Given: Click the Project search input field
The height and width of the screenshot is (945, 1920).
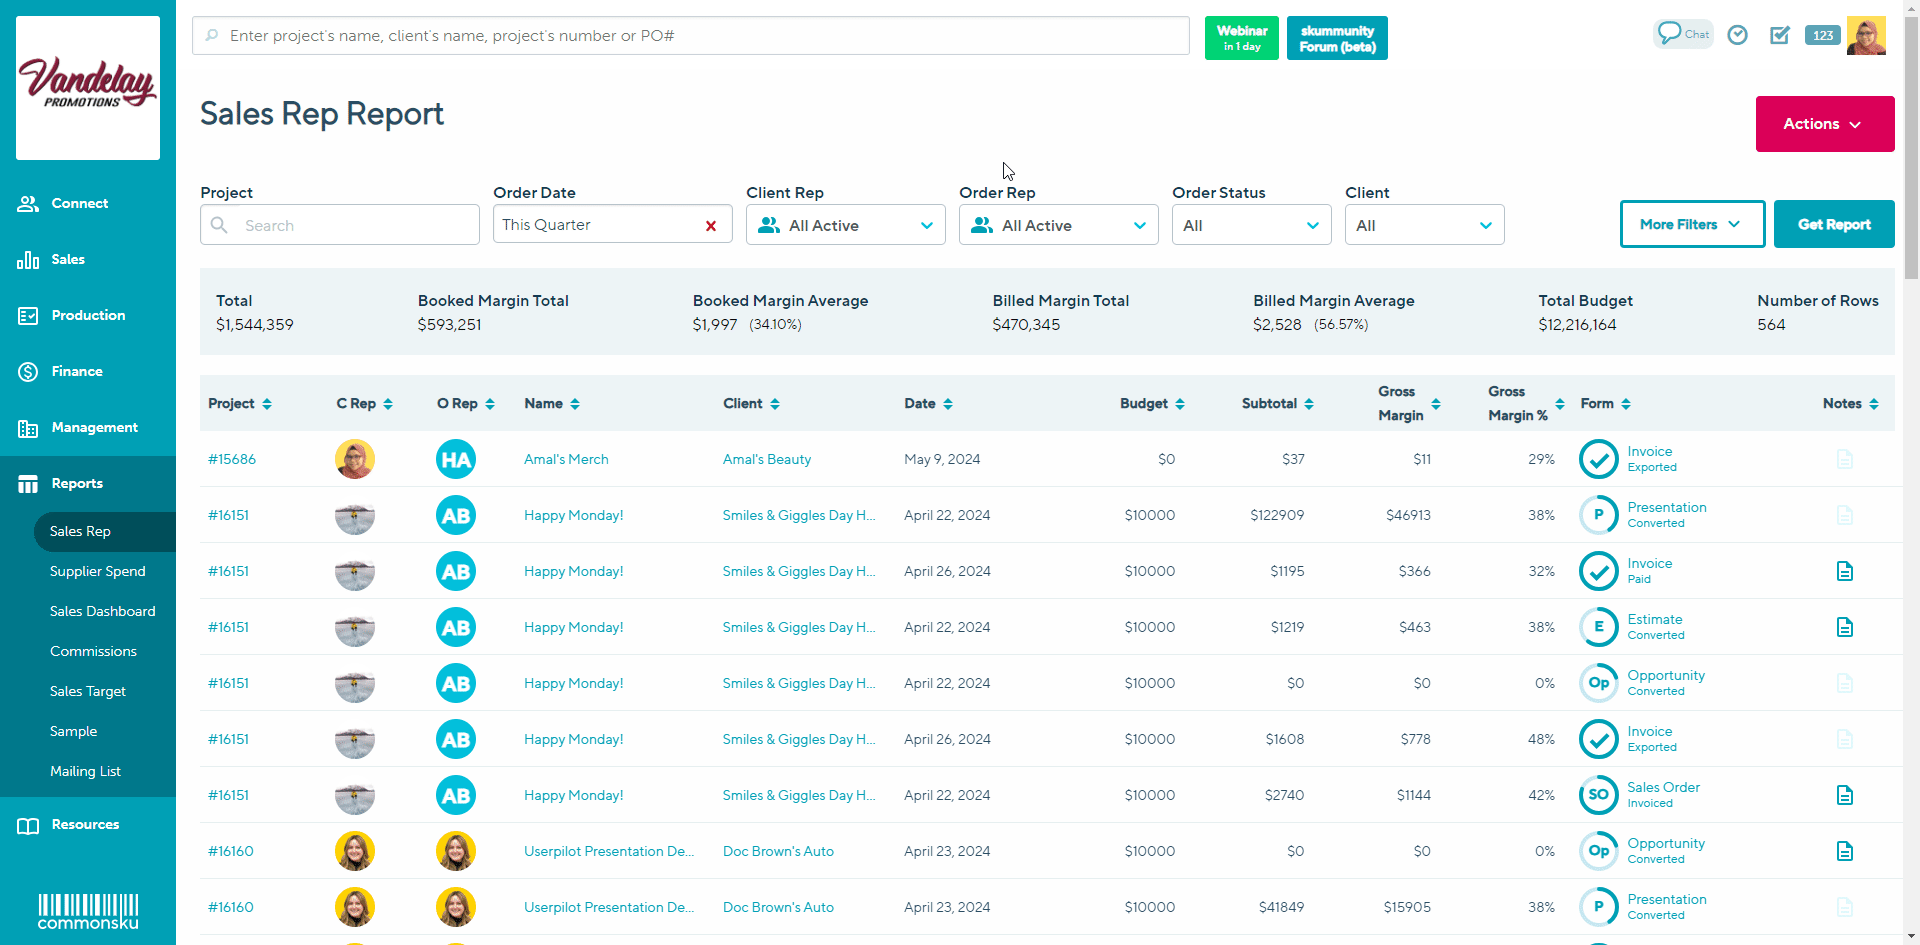Looking at the screenshot, I should pos(340,226).
